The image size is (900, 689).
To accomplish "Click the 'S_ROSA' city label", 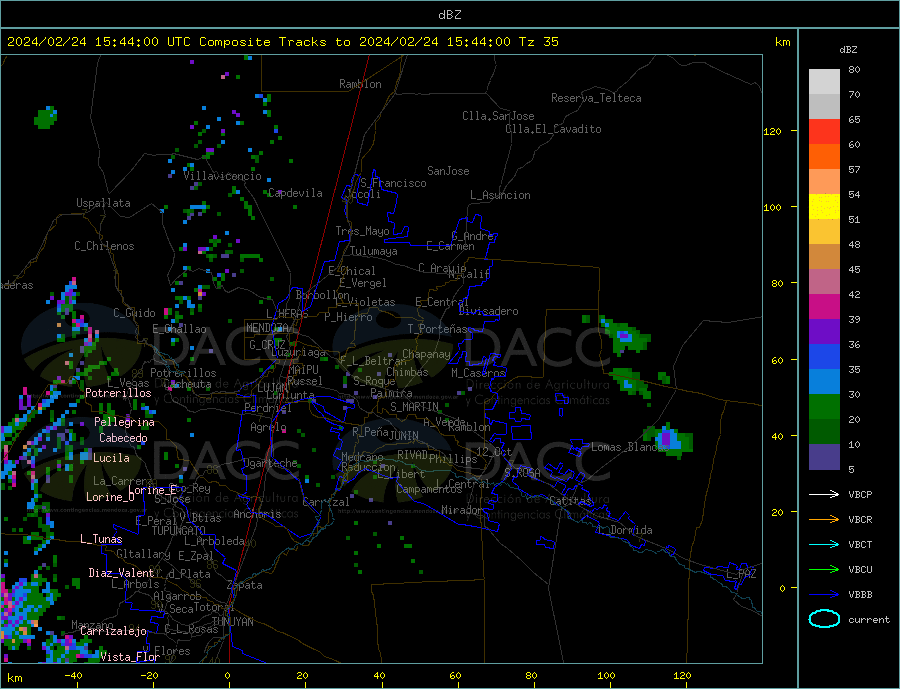I will [x=522, y=473].
